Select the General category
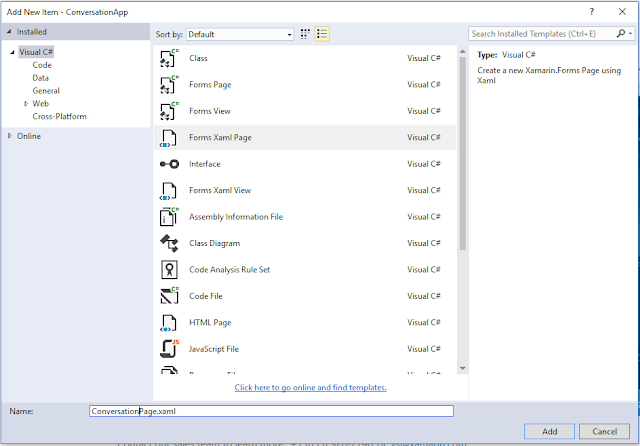This screenshot has height=446, width=640. point(46,91)
